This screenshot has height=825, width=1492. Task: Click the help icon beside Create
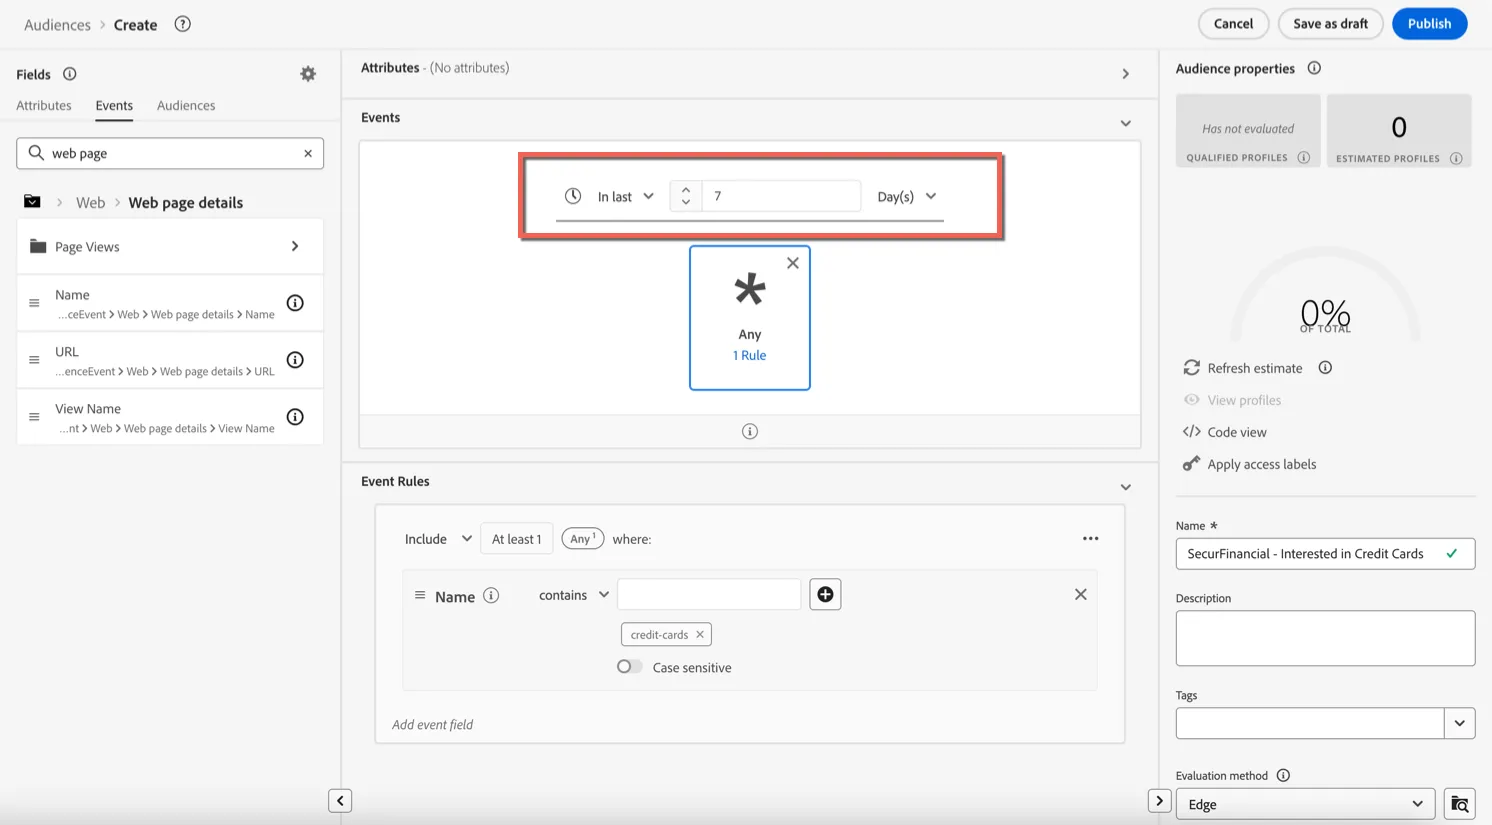[x=182, y=24]
